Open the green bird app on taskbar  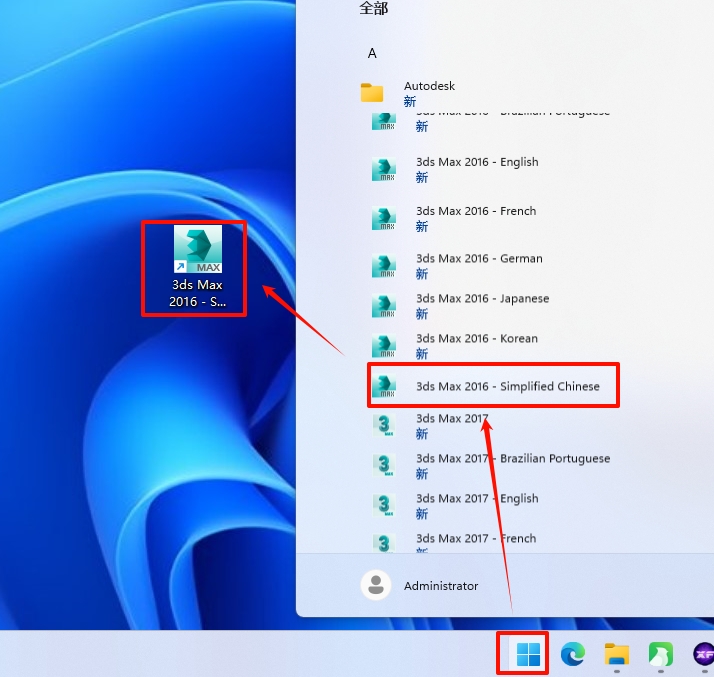[x=661, y=655]
